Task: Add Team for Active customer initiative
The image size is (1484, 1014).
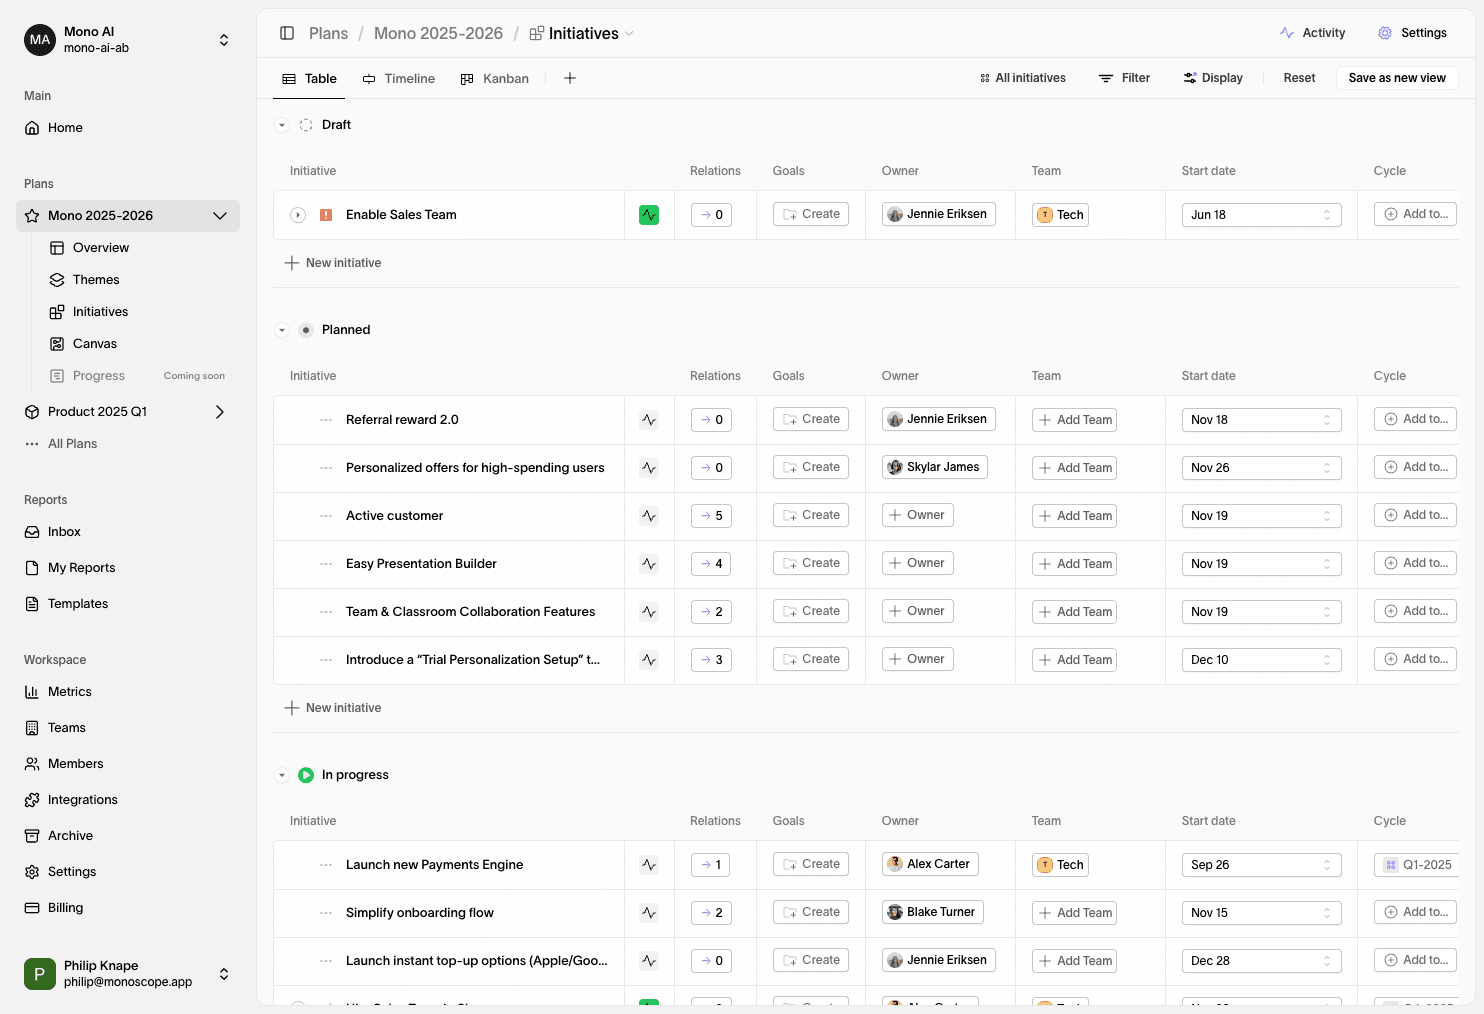Action: [x=1074, y=516]
